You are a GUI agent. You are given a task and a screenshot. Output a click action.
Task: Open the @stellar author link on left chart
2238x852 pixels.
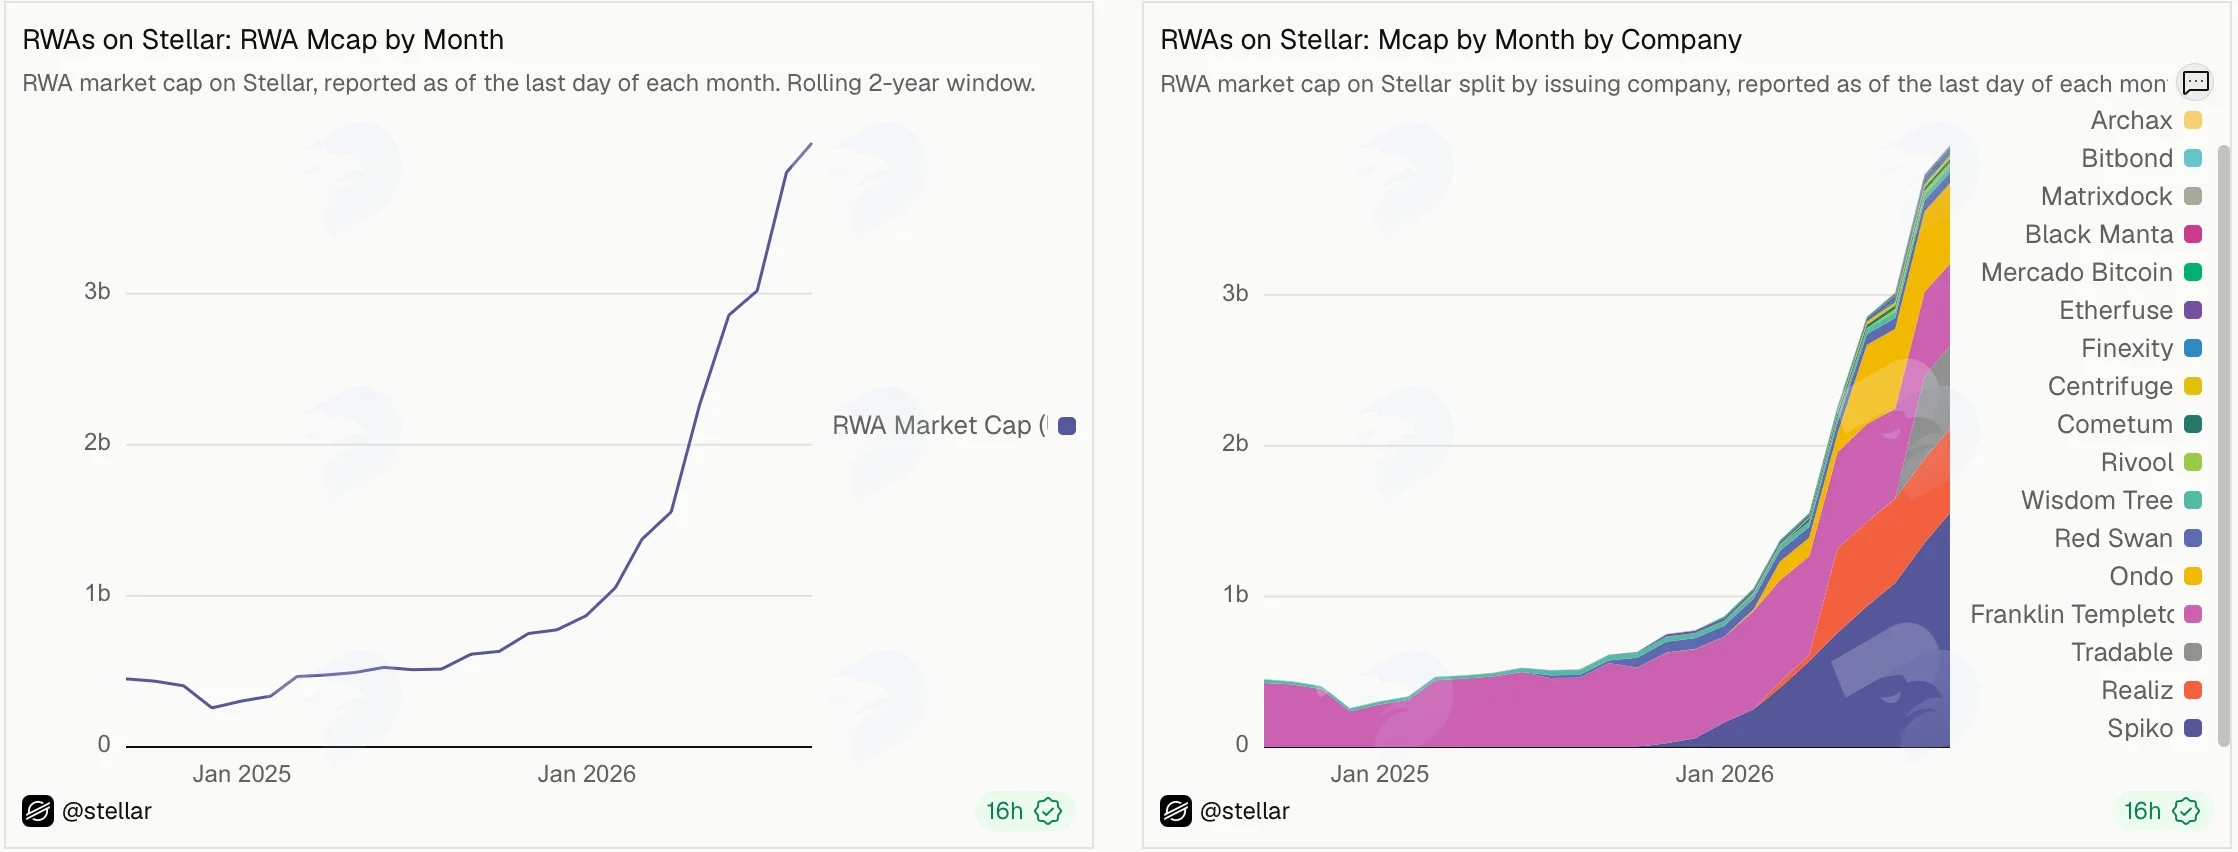(x=107, y=811)
